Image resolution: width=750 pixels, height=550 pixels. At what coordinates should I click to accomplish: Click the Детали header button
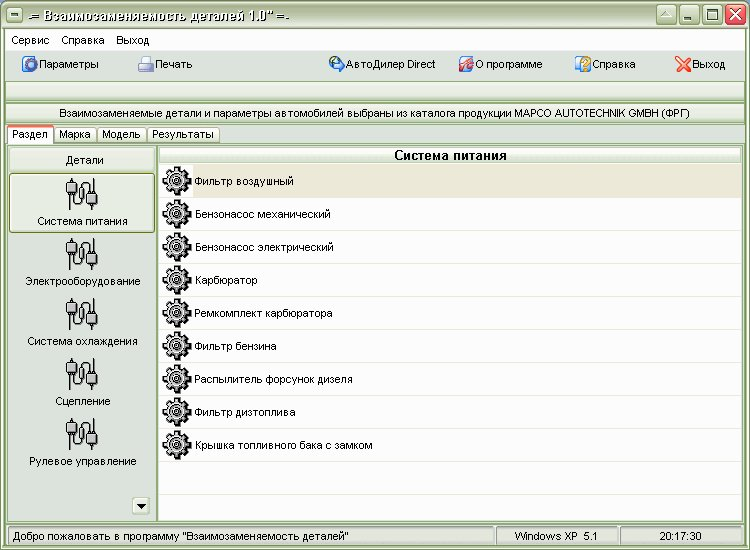pyautogui.click(x=84, y=160)
